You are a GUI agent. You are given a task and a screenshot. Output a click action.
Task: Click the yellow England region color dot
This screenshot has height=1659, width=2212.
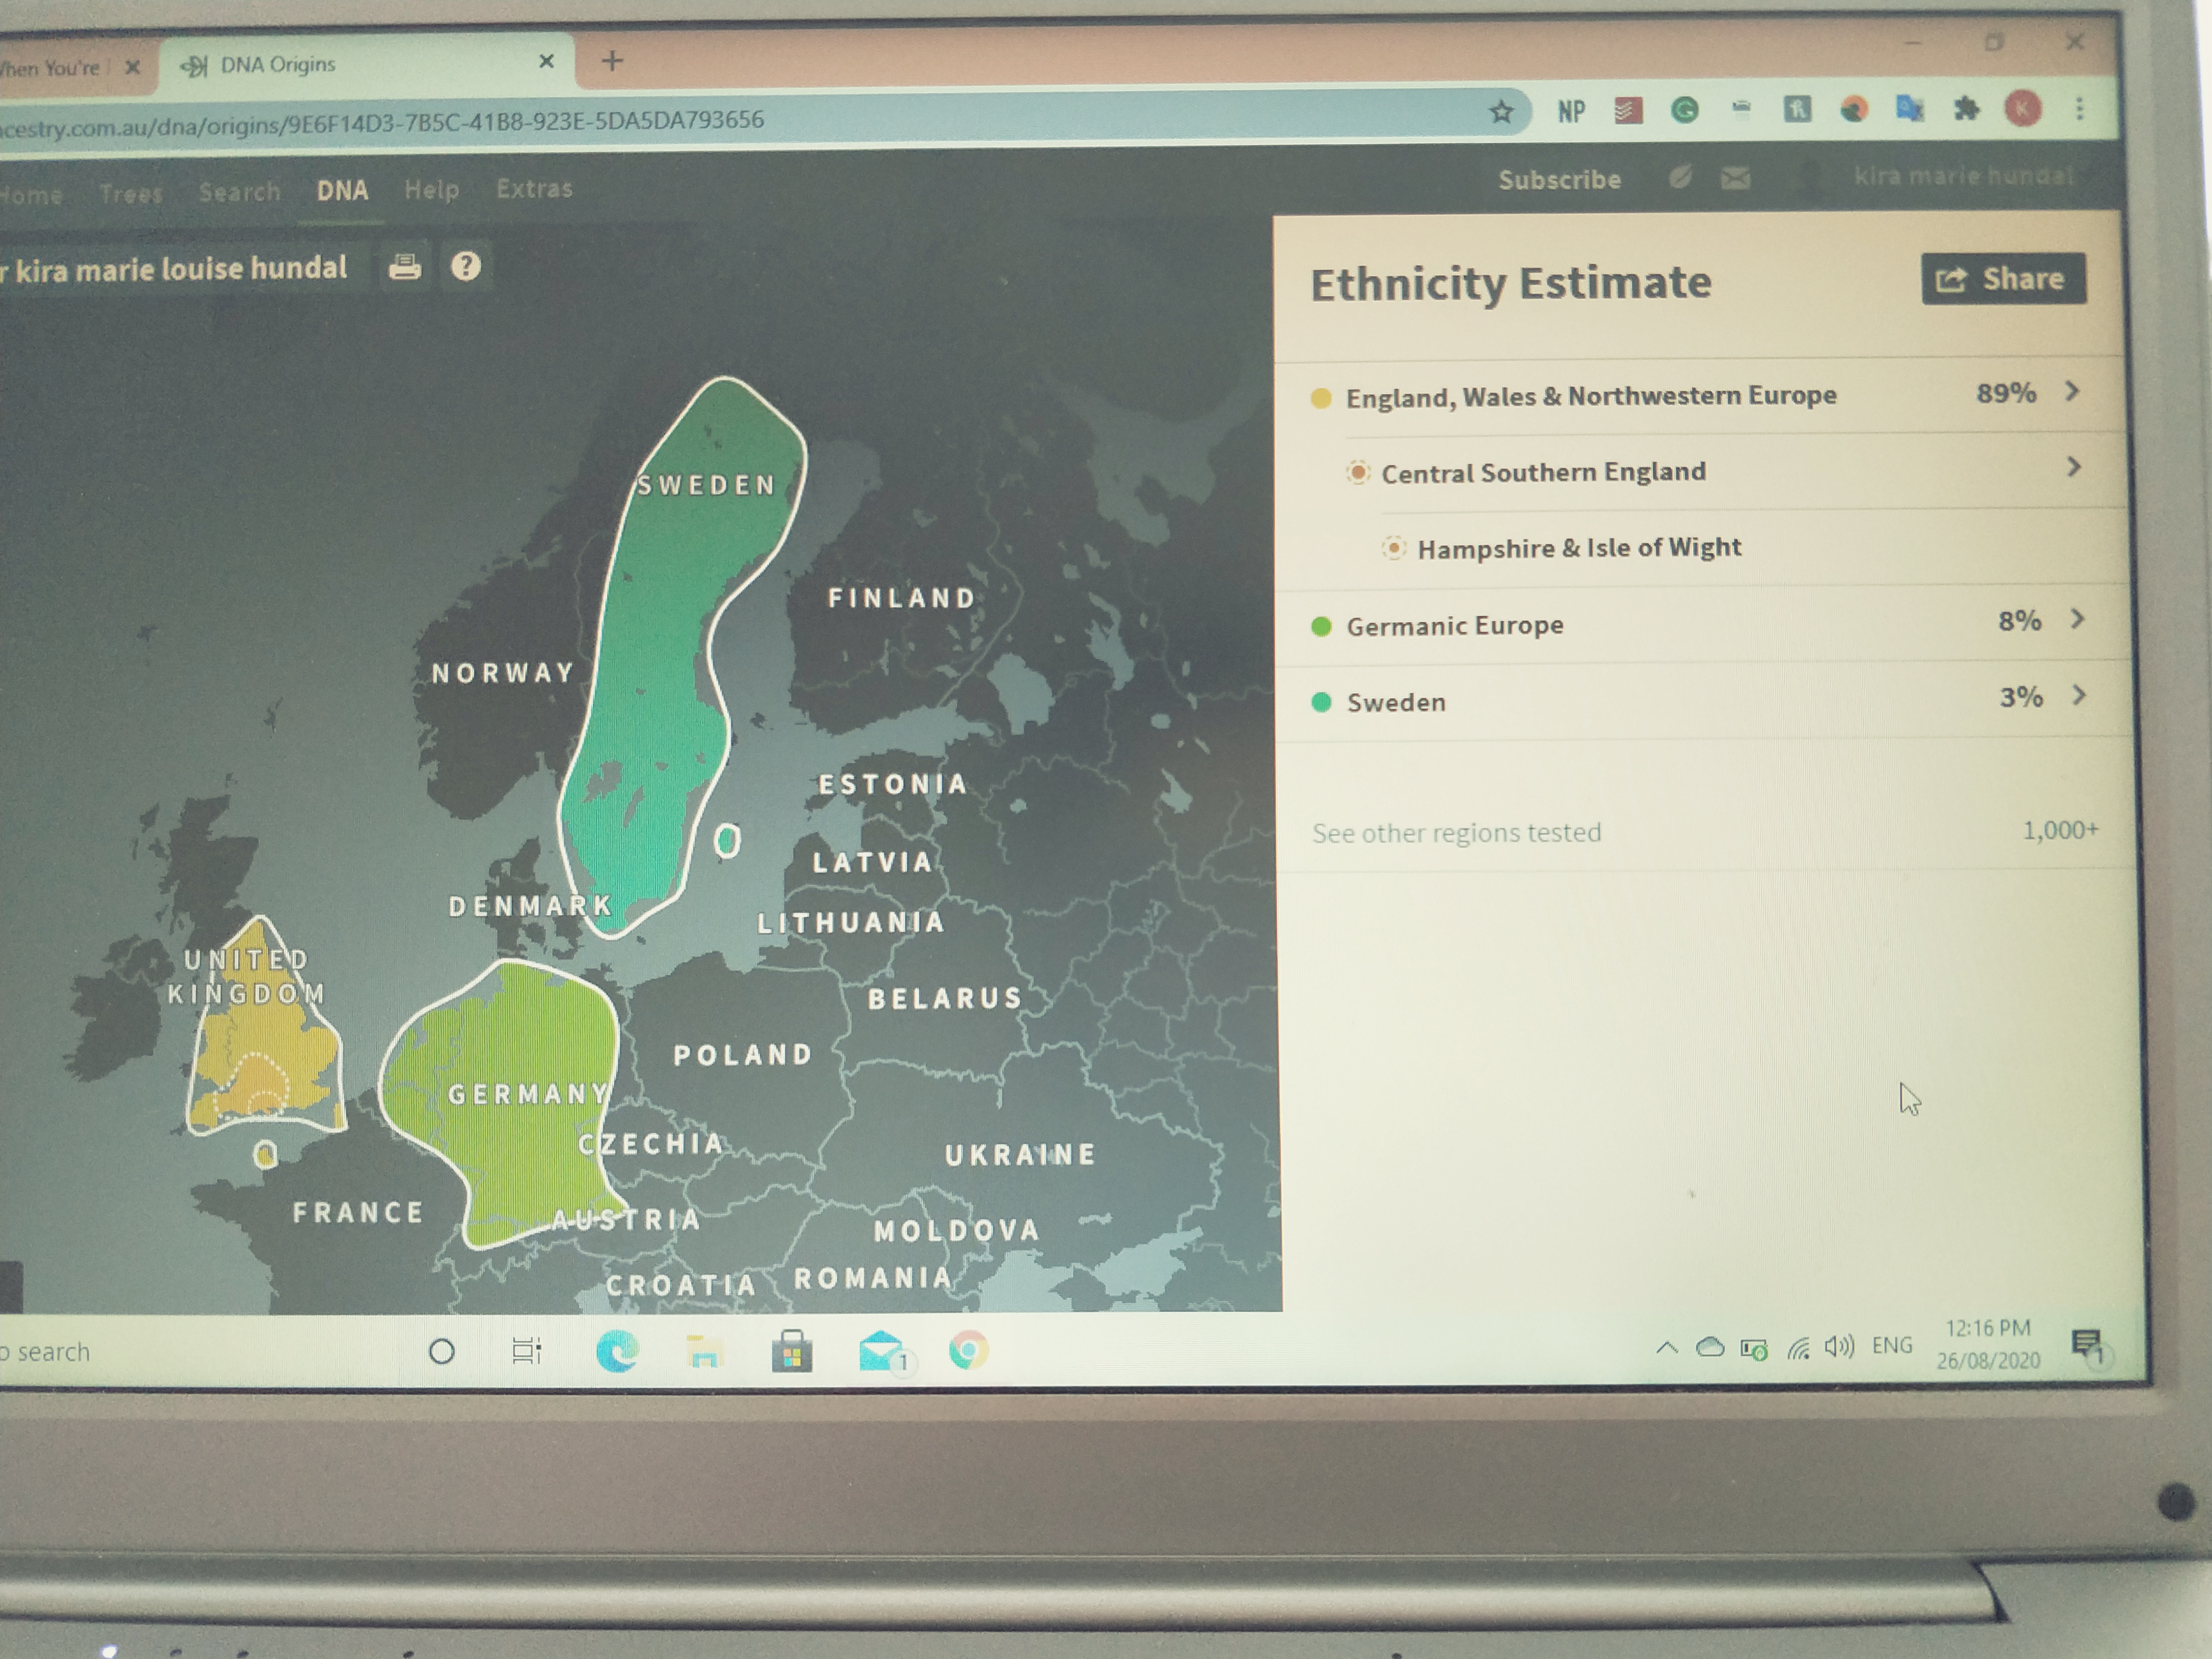coord(1320,398)
